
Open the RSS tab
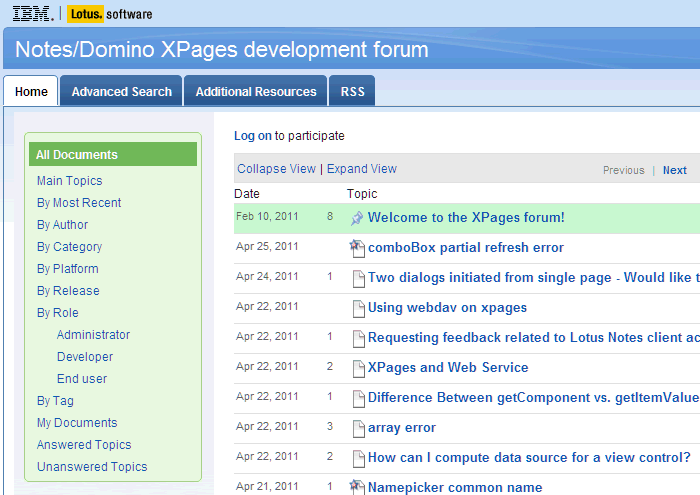(x=352, y=92)
